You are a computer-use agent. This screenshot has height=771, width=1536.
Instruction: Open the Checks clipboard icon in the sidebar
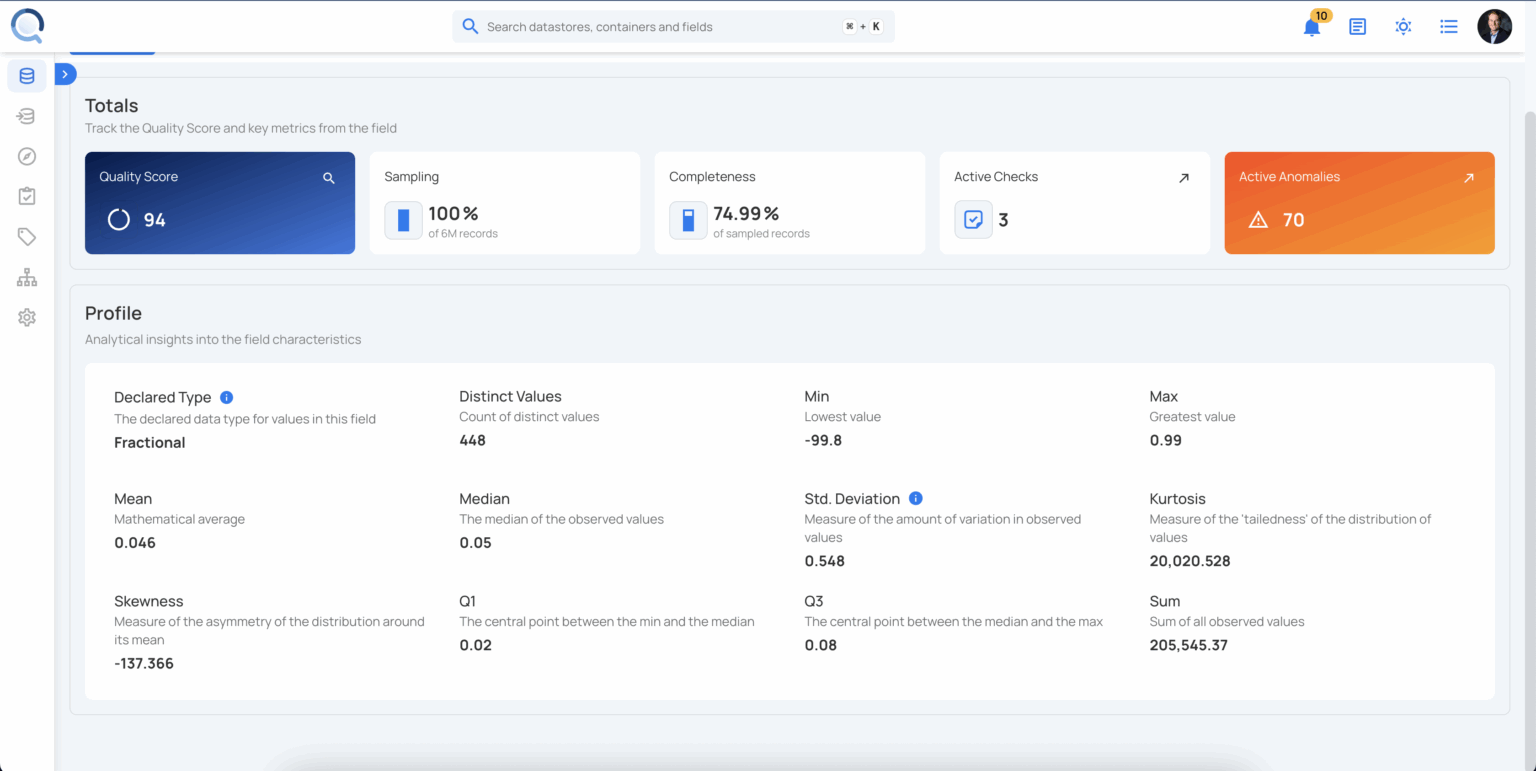(x=27, y=196)
